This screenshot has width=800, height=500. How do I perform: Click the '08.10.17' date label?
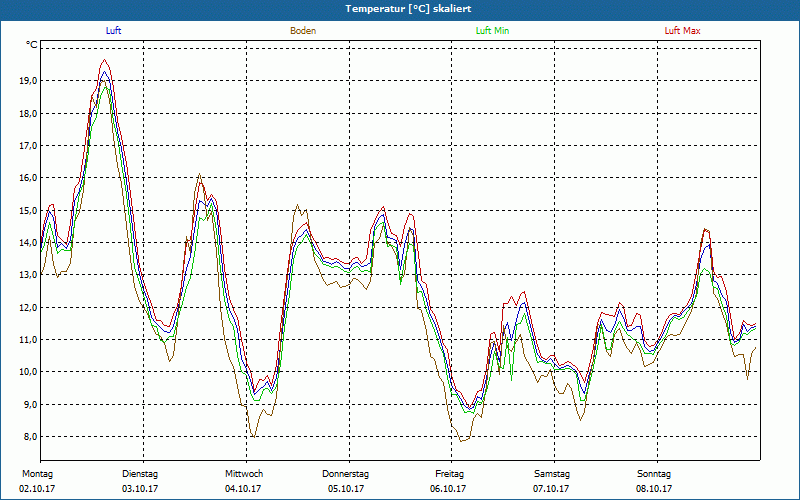pos(654,489)
